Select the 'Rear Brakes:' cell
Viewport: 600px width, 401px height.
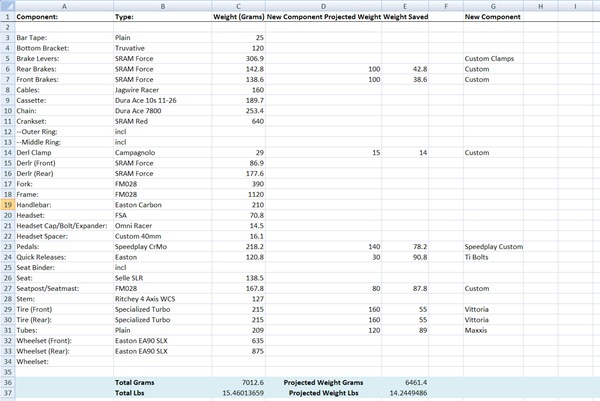click(64, 69)
